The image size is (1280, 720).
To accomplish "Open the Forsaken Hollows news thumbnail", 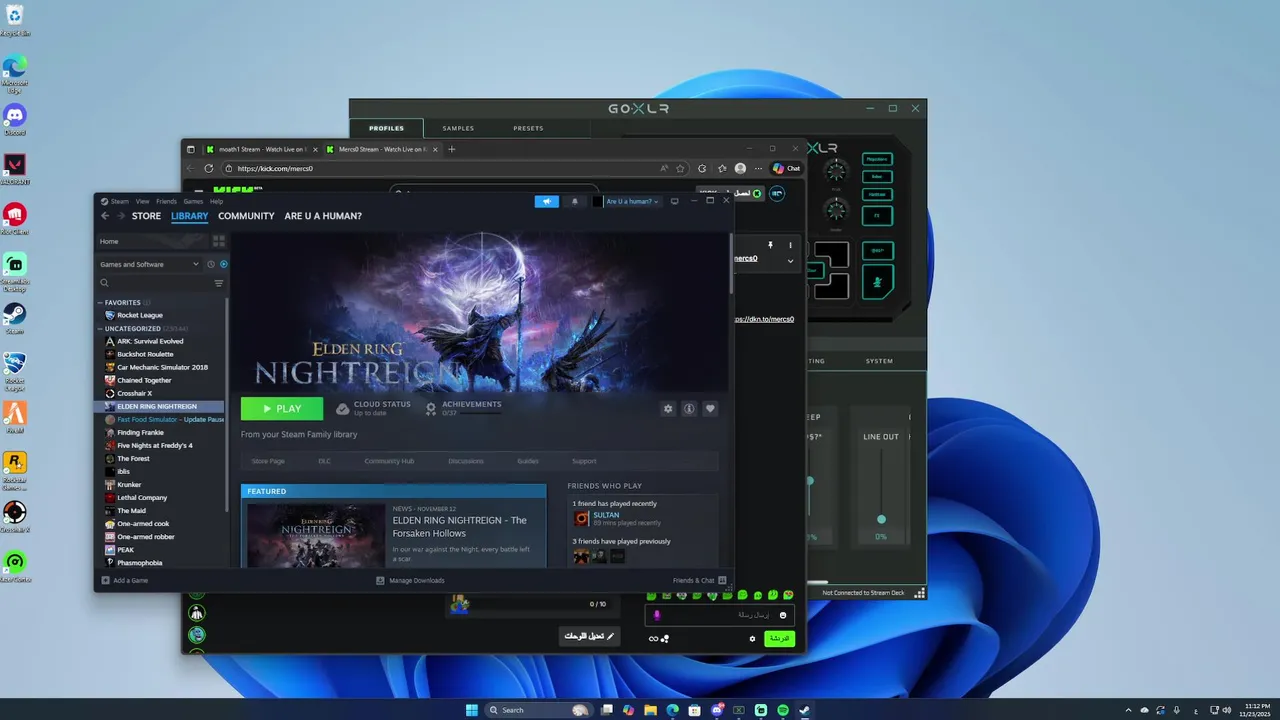I will coord(316,534).
